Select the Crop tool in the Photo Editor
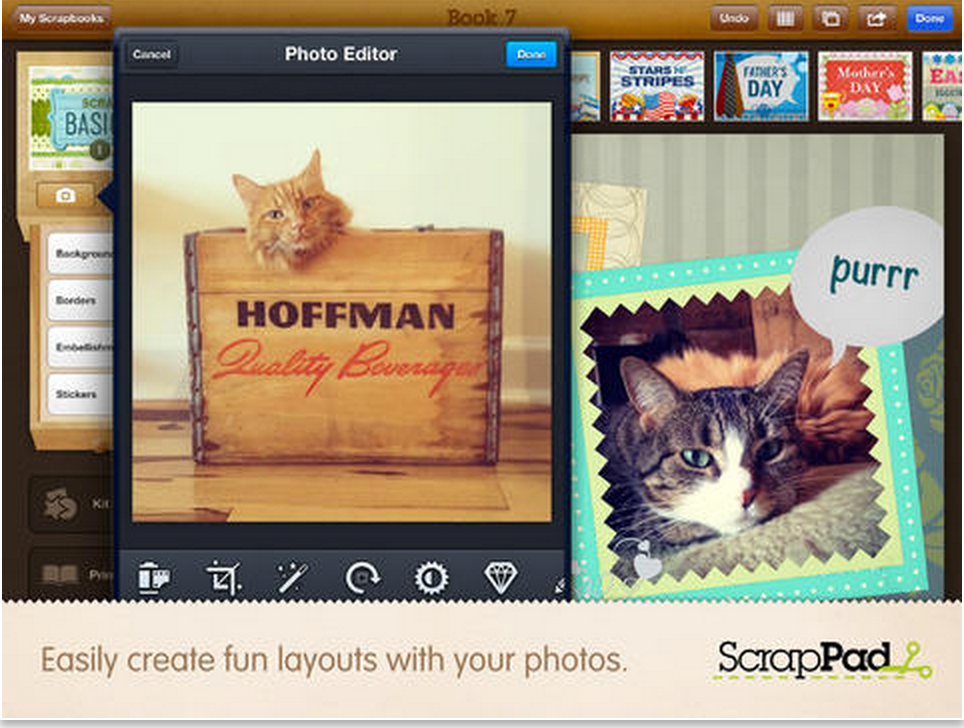This screenshot has width=964, height=728. (x=224, y=577)
